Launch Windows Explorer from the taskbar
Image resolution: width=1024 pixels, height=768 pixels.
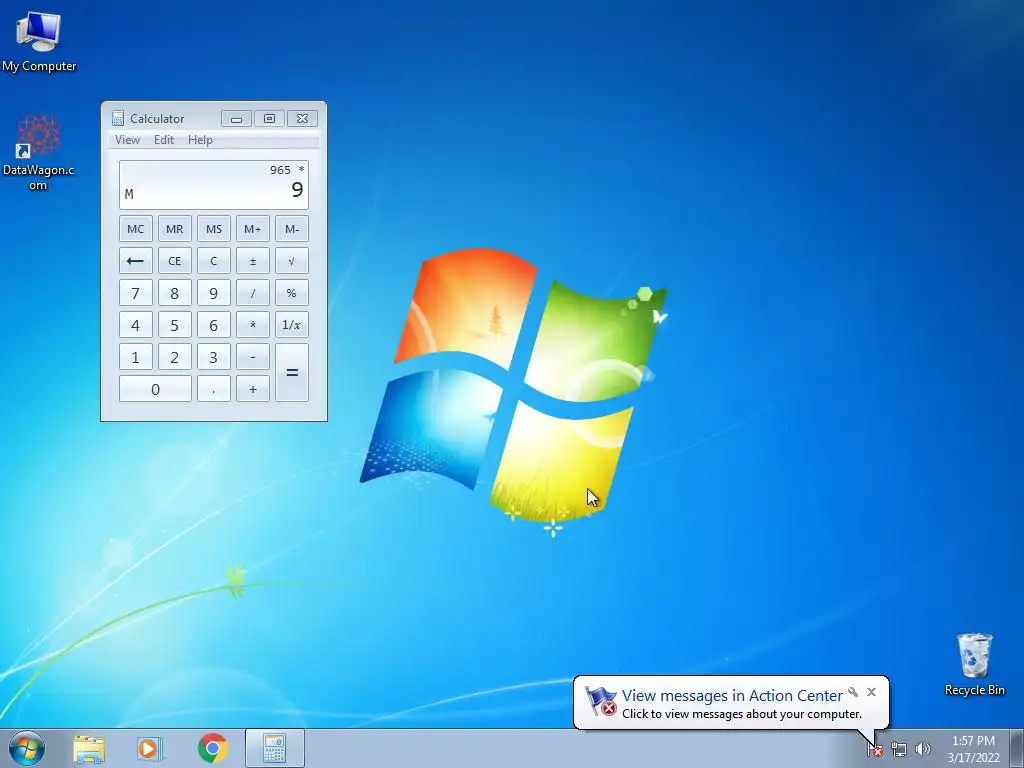point(89,748)
